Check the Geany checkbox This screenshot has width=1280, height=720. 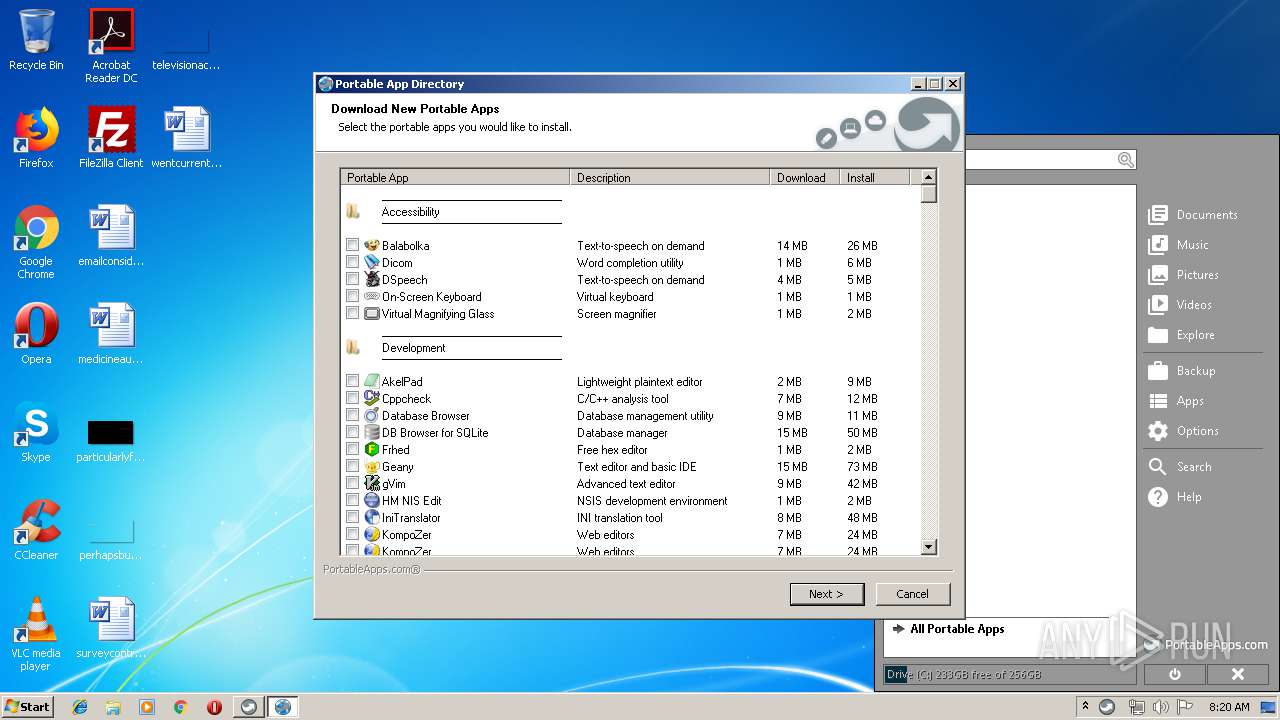pyautogui.click(x=352, y=466)
